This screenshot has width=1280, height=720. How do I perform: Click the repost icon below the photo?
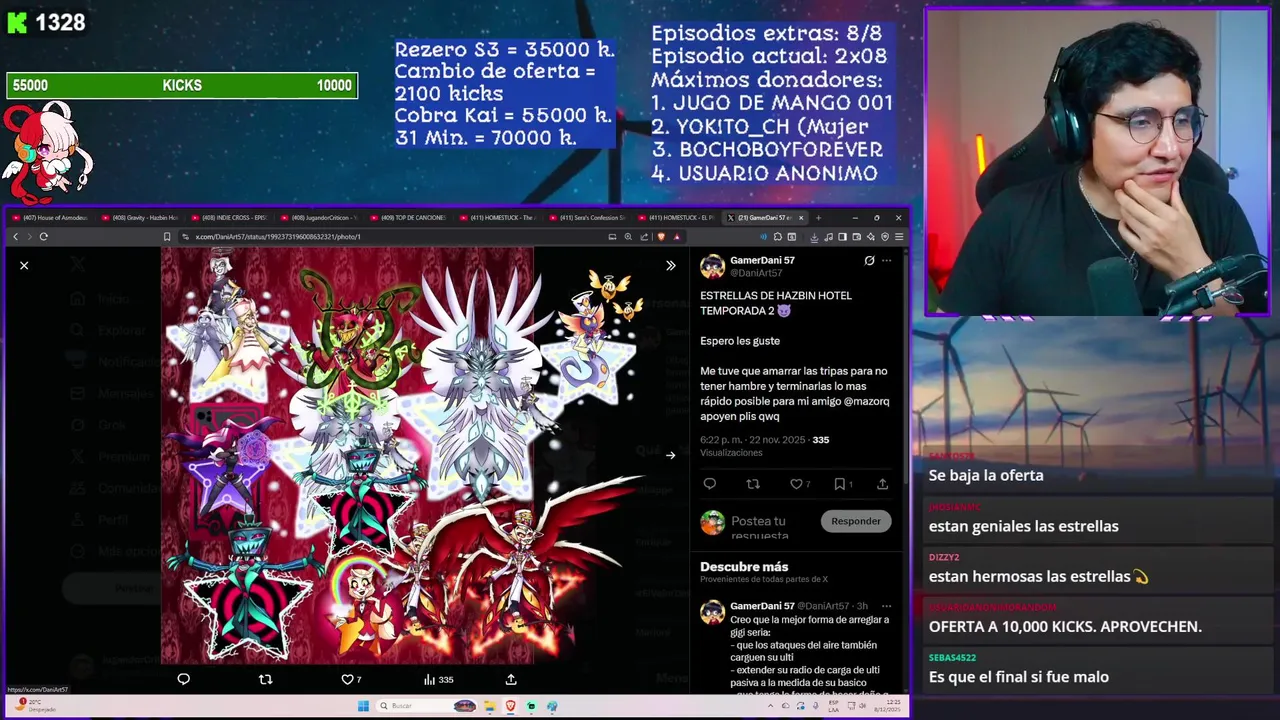click(265, 679)
